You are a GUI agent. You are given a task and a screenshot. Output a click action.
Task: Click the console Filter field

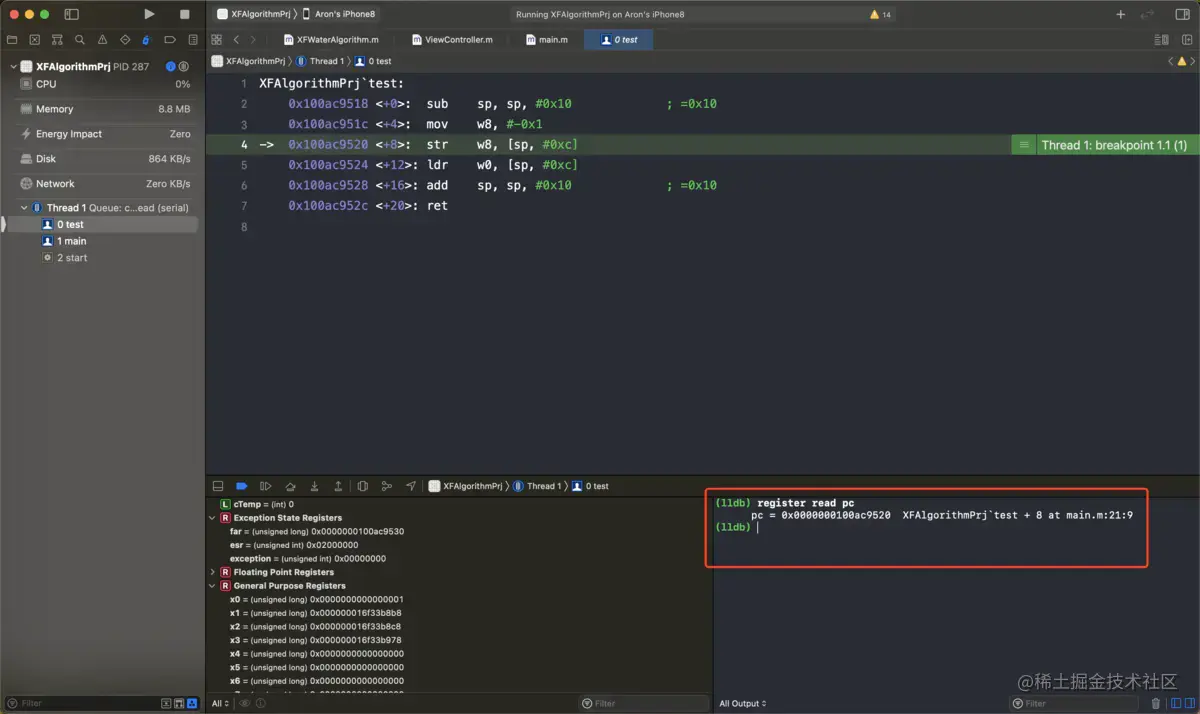pyautogui.click(x=1074, y=704)
